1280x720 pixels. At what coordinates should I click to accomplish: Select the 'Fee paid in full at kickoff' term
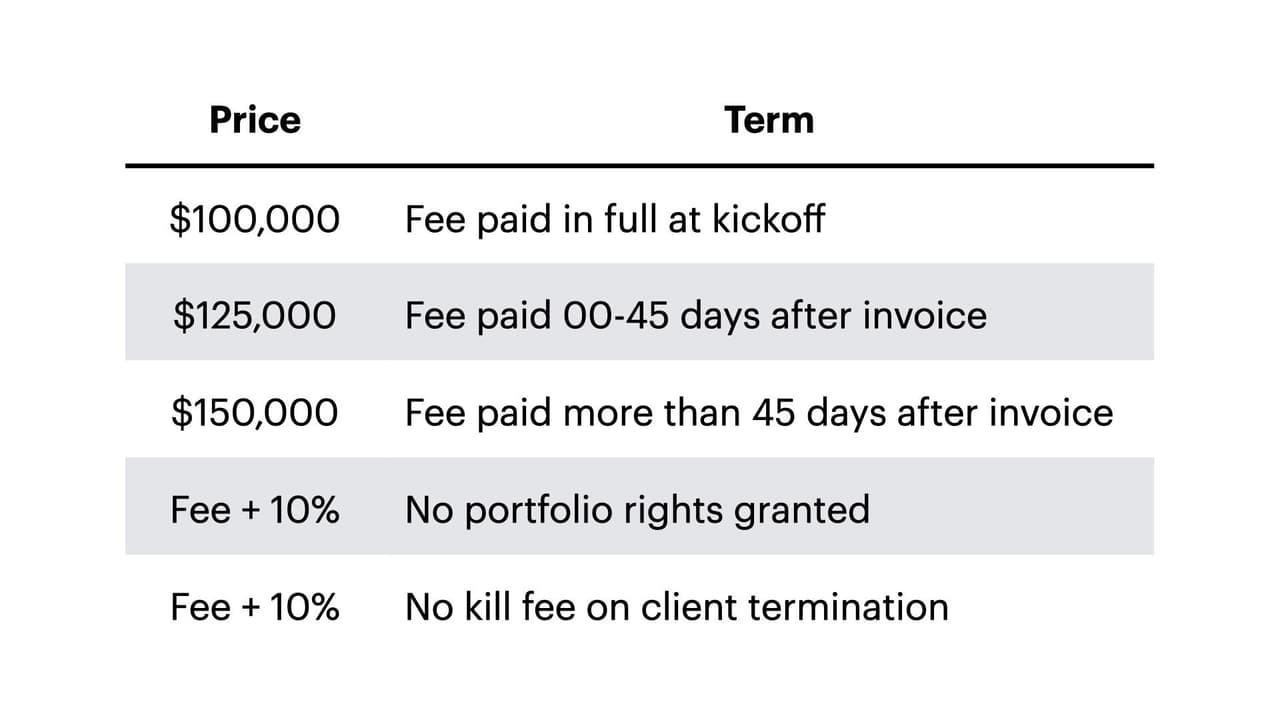coord(615,219)
